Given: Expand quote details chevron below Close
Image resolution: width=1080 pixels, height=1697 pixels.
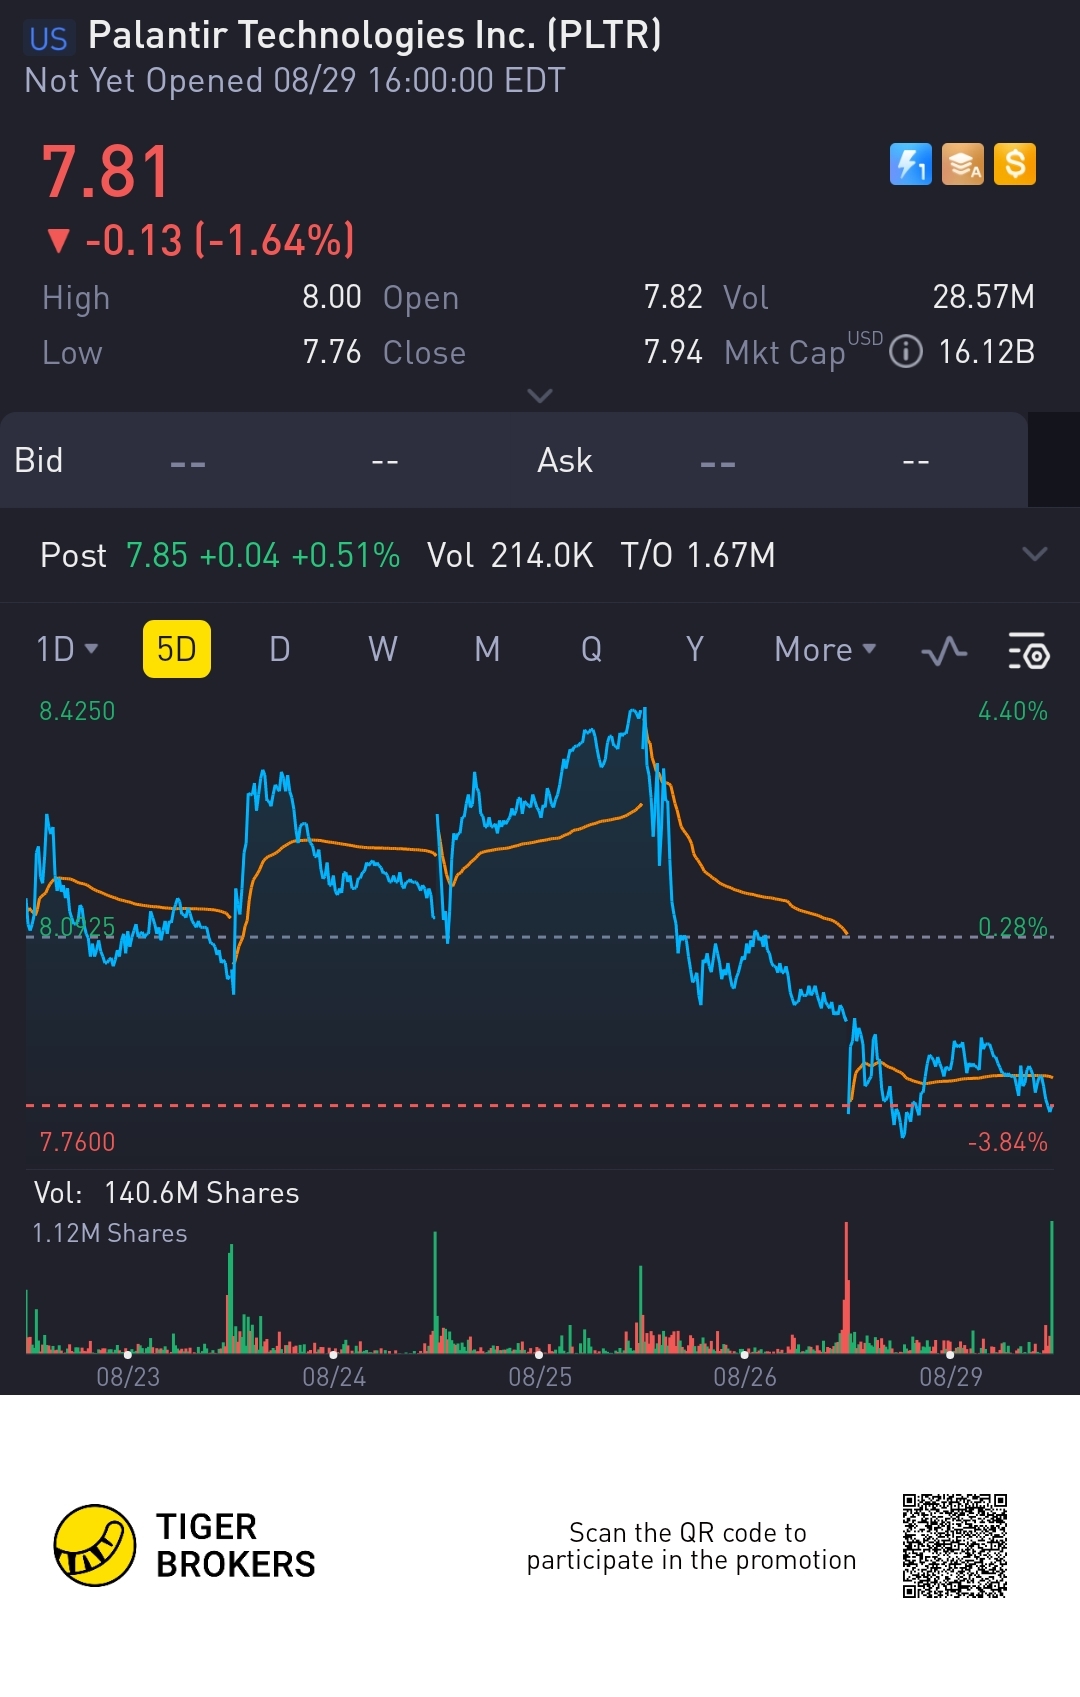Looking at the screenshot, I should 539,396.
